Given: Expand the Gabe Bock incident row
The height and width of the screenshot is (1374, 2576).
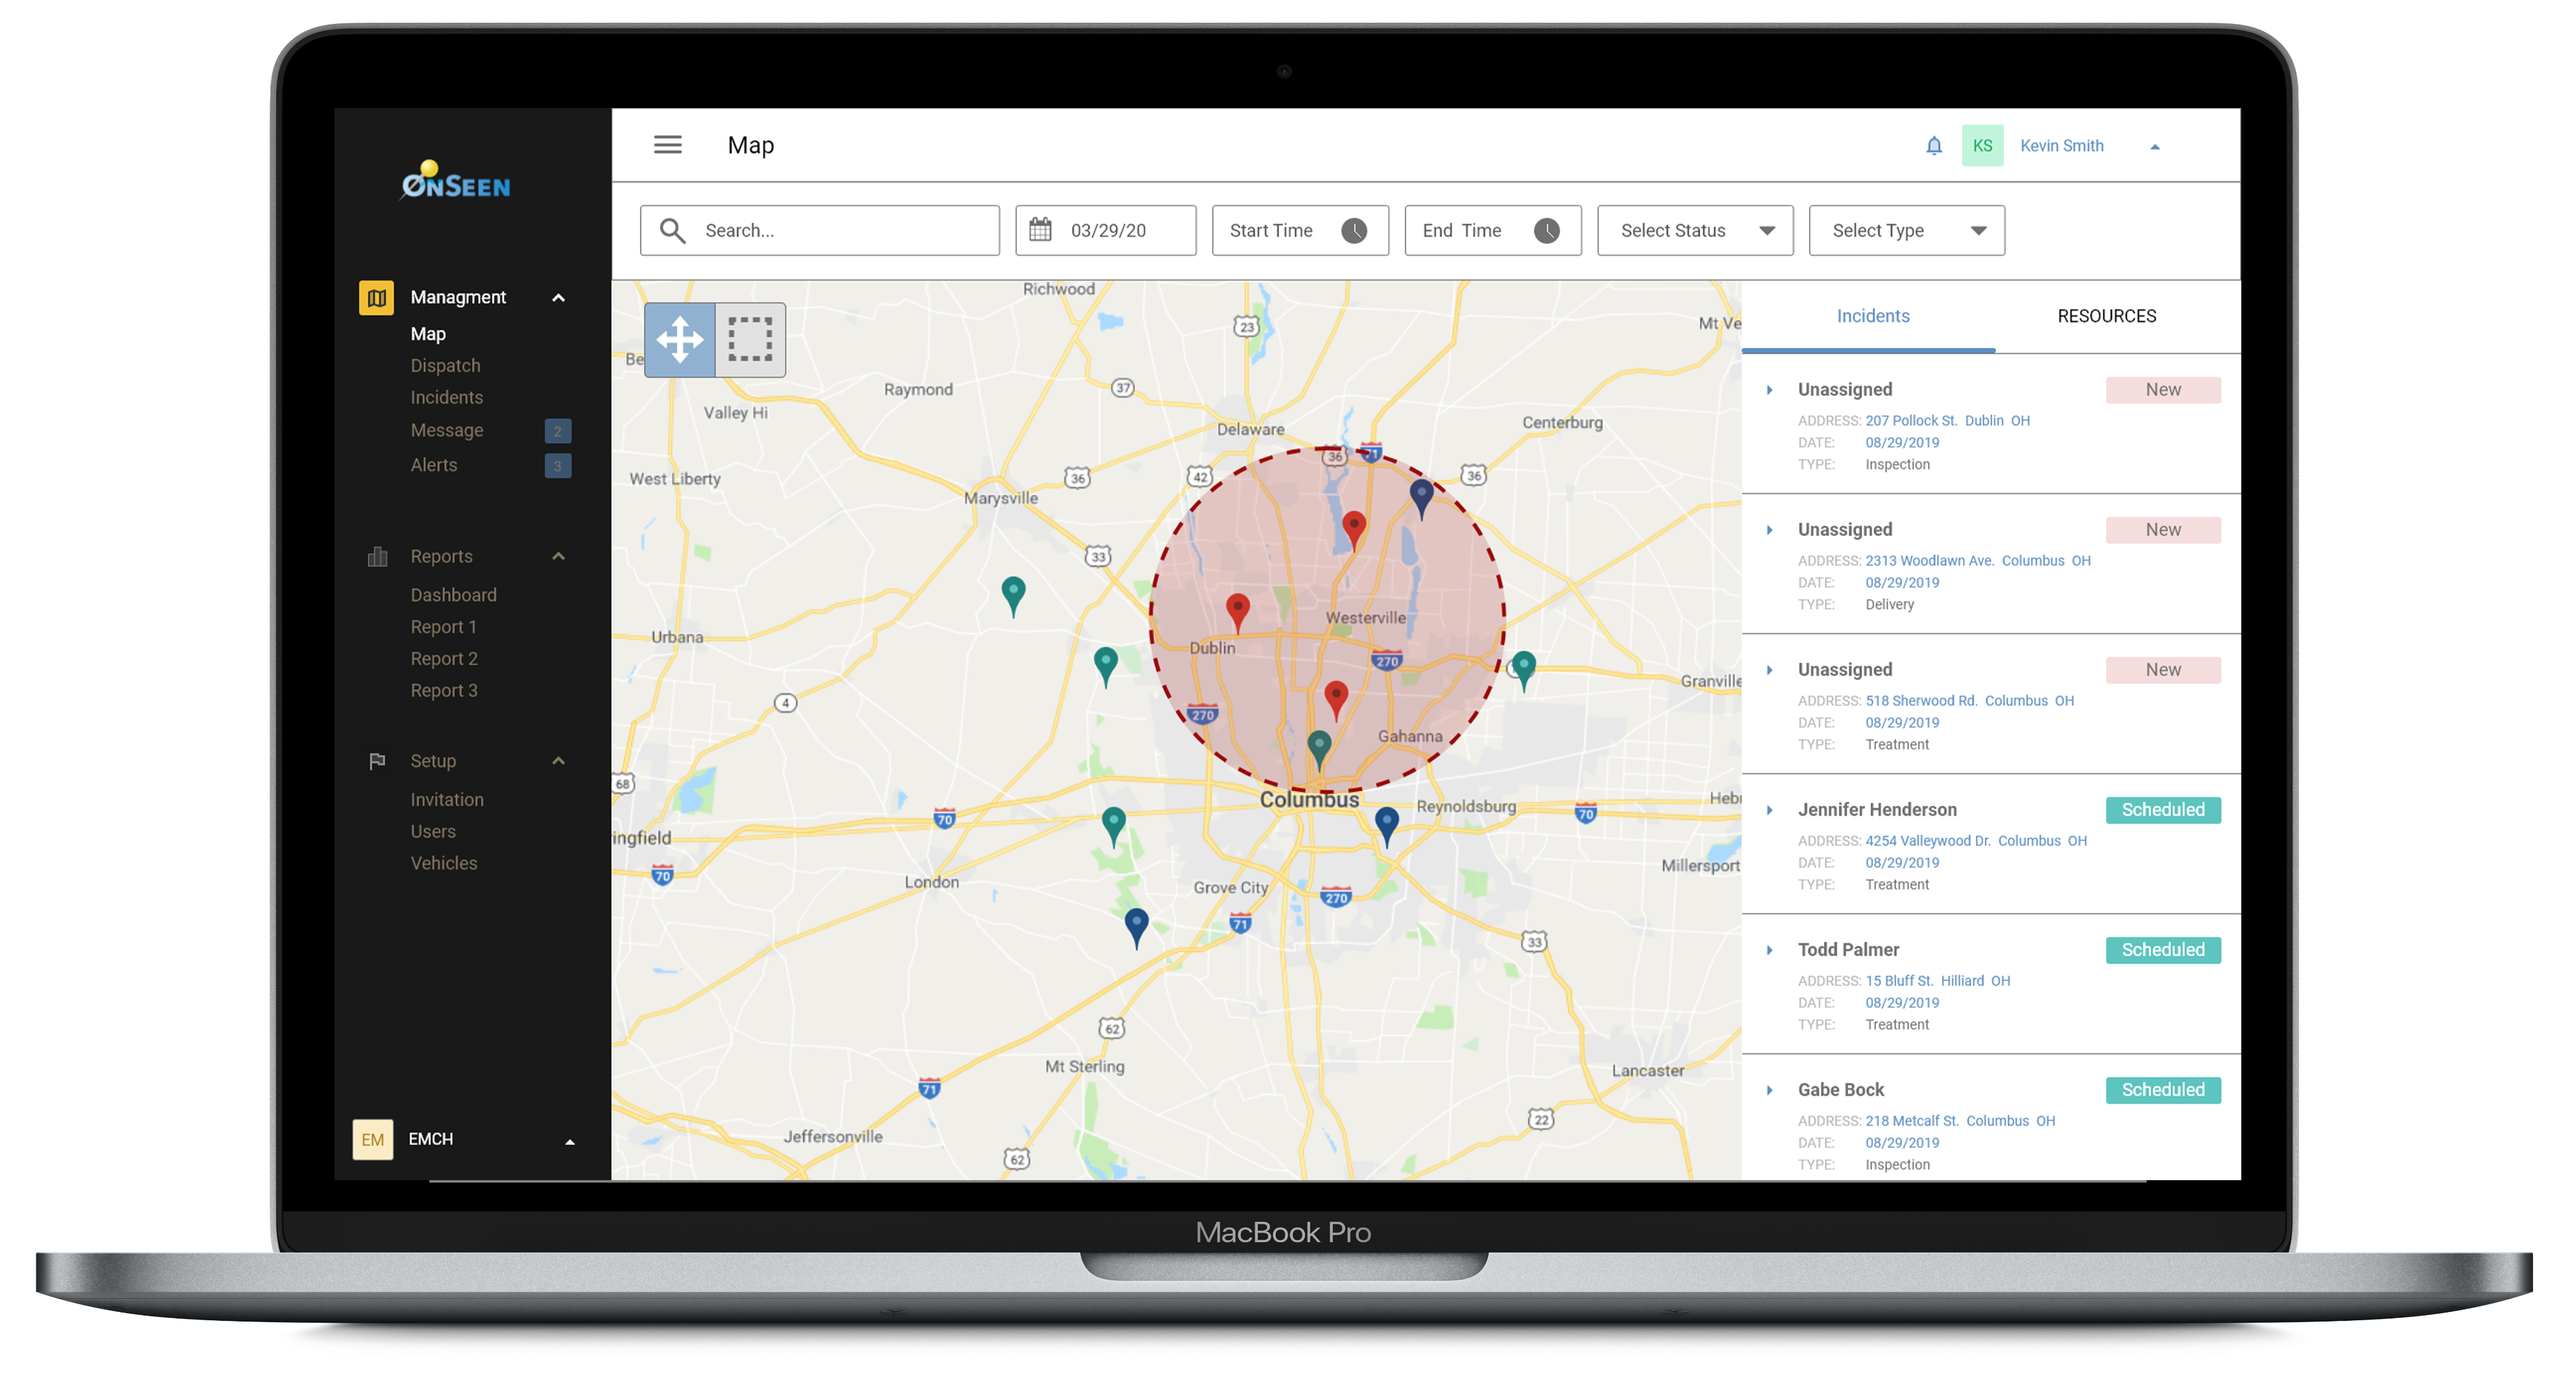Looking at the screenshot, I should point(1769,1090).
